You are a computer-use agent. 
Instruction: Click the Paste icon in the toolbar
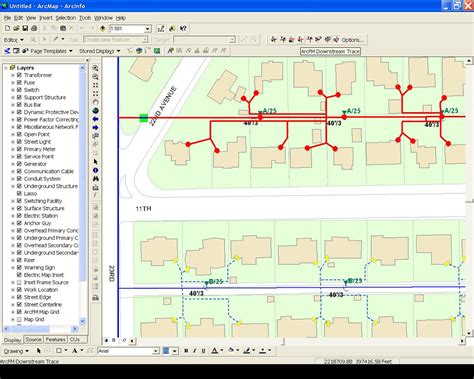pos(63,29)
